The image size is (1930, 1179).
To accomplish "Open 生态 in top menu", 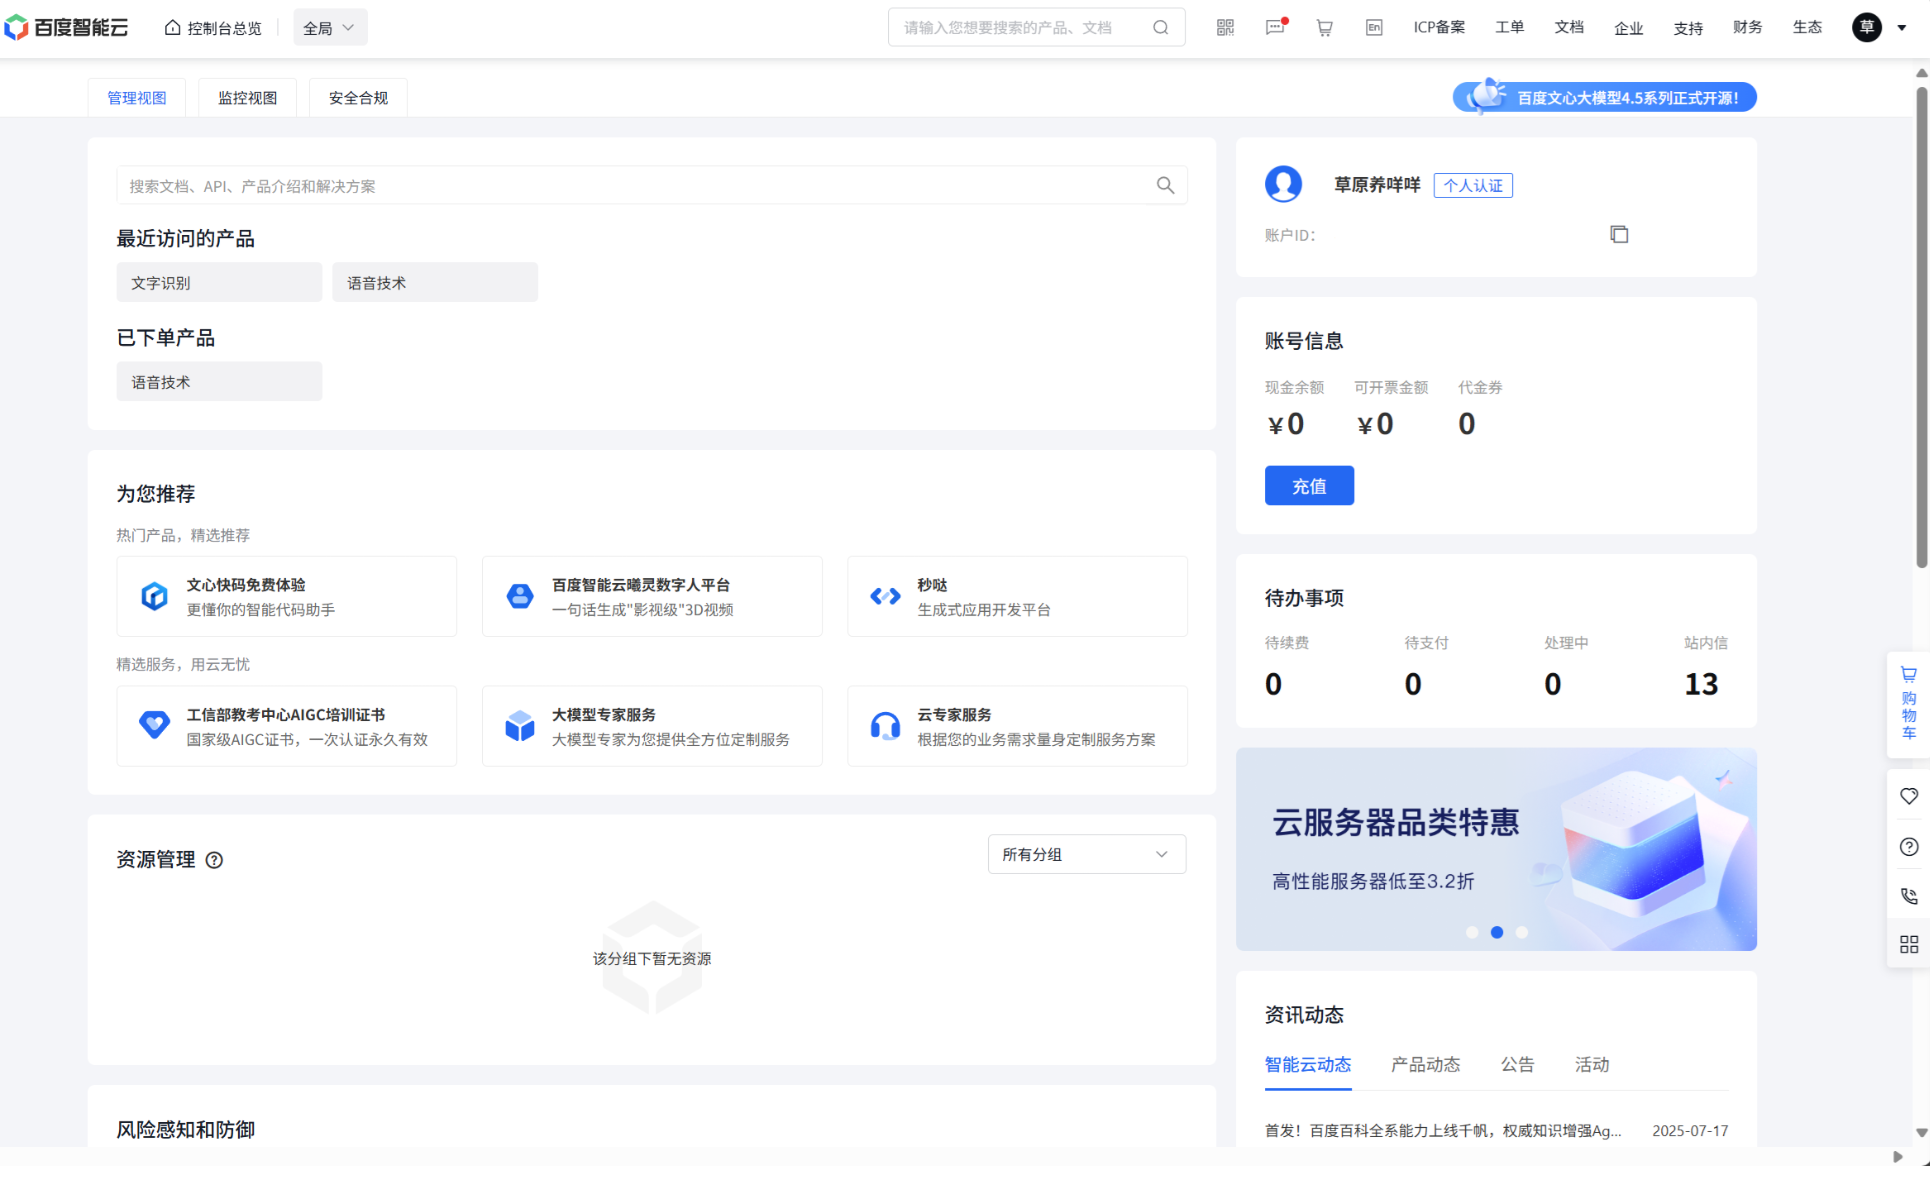I will coord(1807,27).
